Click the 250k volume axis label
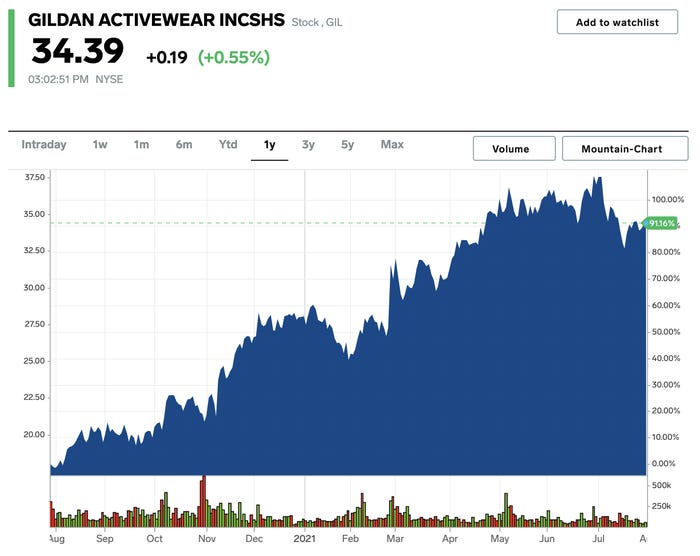Viewport: 700px width, 556px height. (x=661, y=506)
